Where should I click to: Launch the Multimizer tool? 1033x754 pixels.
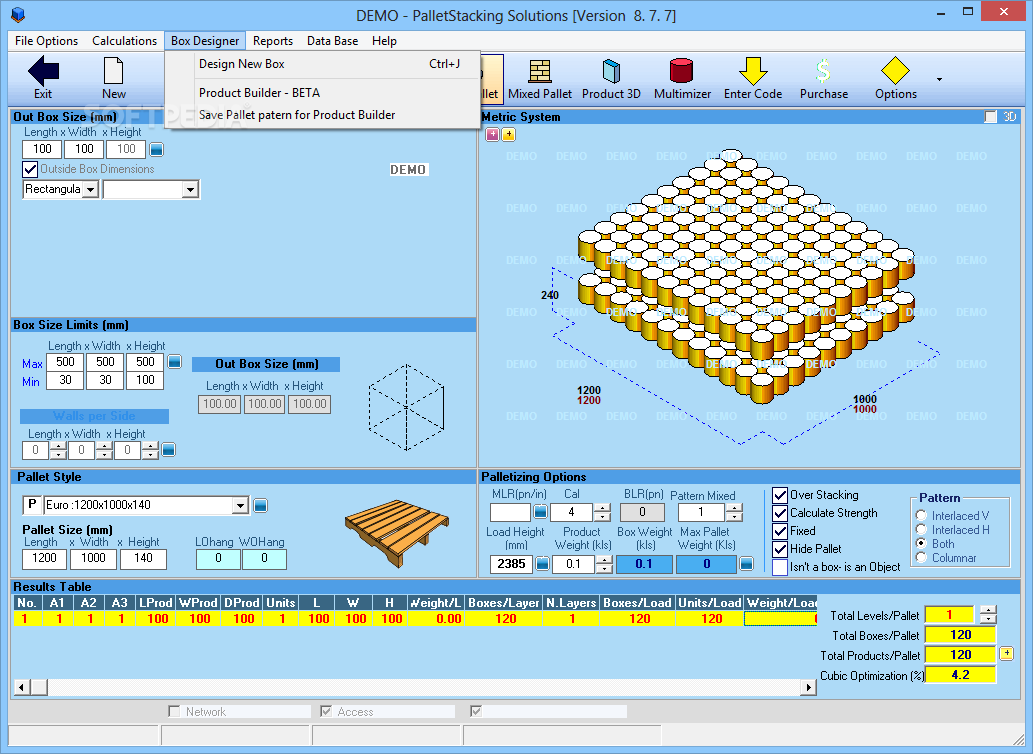pyautogui.click(x=682, y=79)
